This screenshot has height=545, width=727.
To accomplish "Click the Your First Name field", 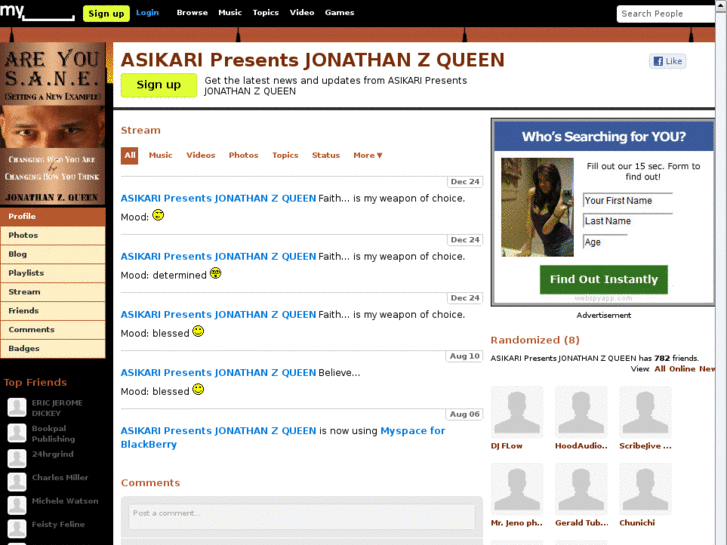I will click(x=628, y=200).
